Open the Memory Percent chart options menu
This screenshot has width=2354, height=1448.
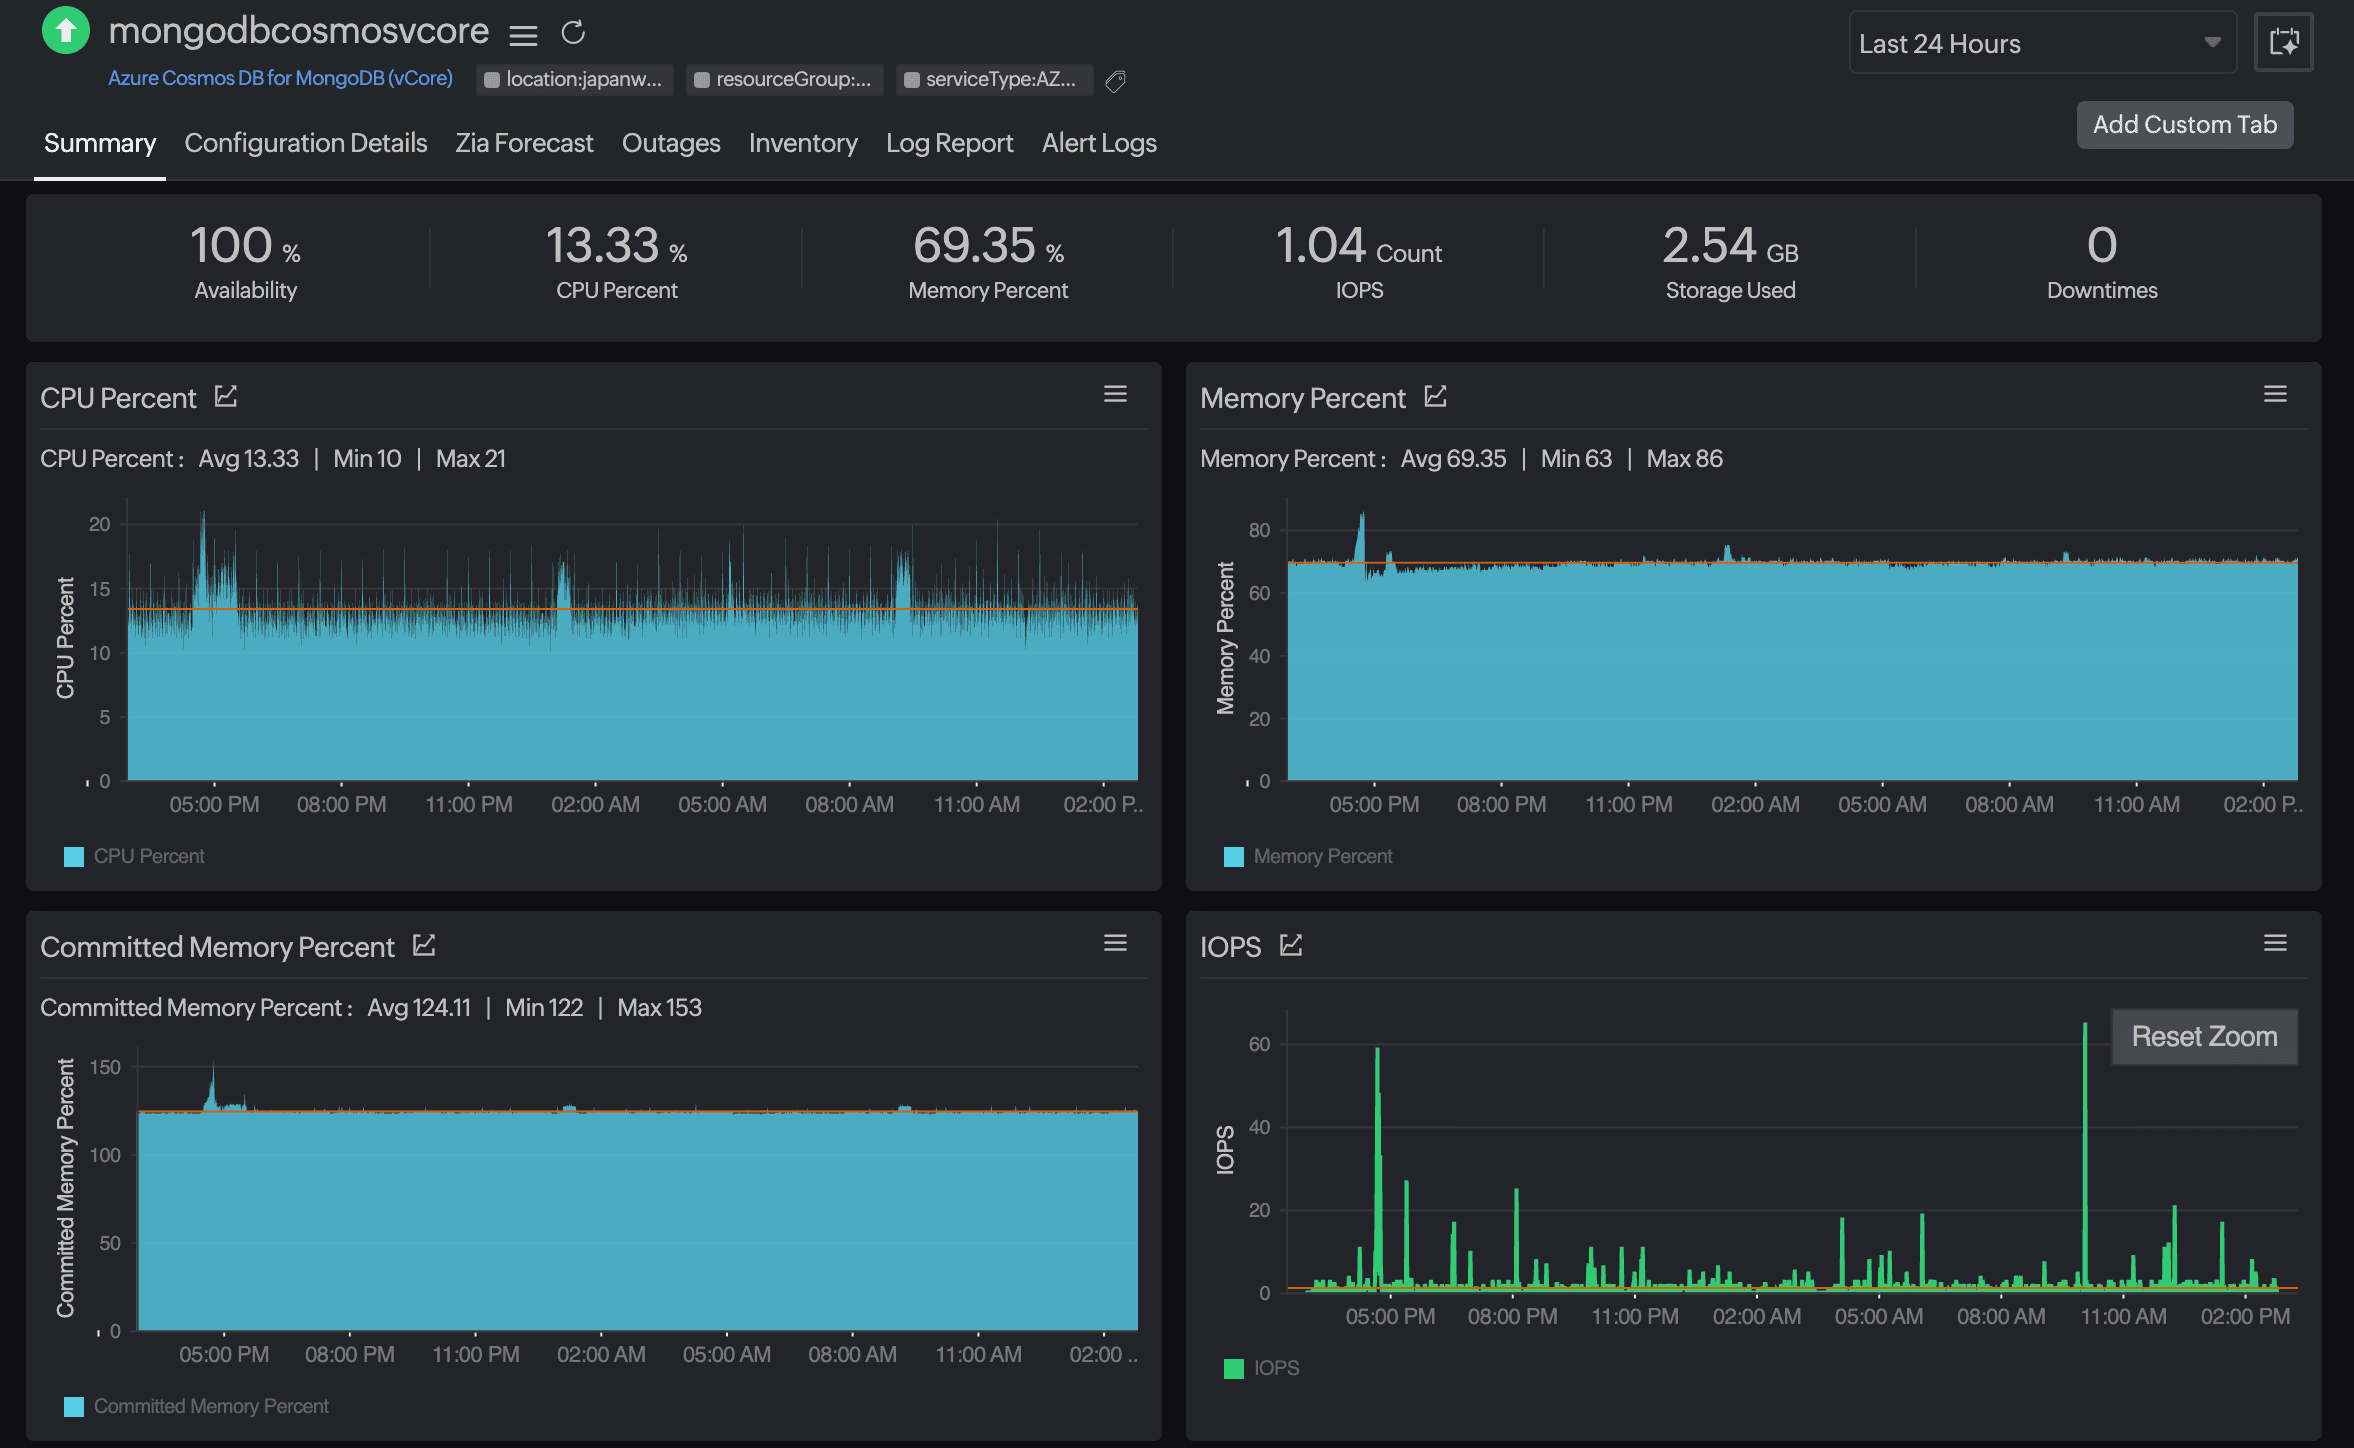pos(2275,393)
